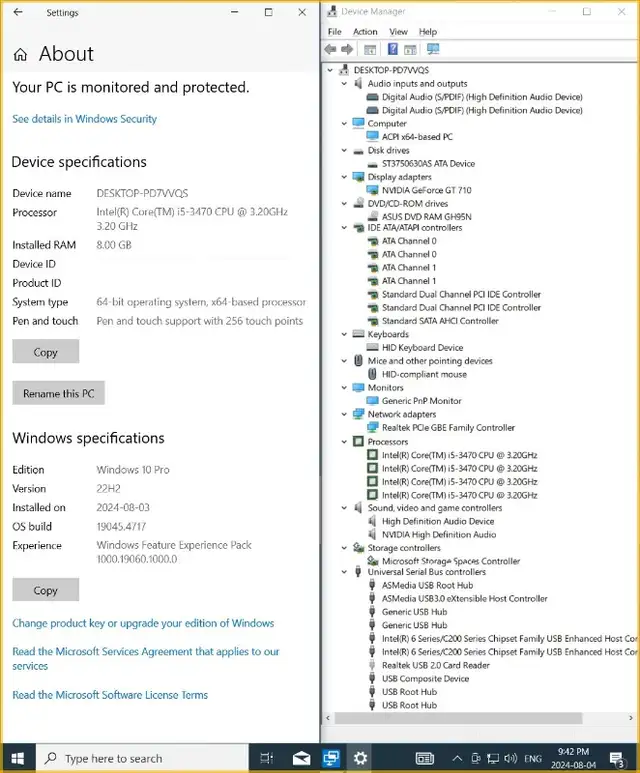Click the horizontal scrollbar in Device Manager

pos(458,718)
